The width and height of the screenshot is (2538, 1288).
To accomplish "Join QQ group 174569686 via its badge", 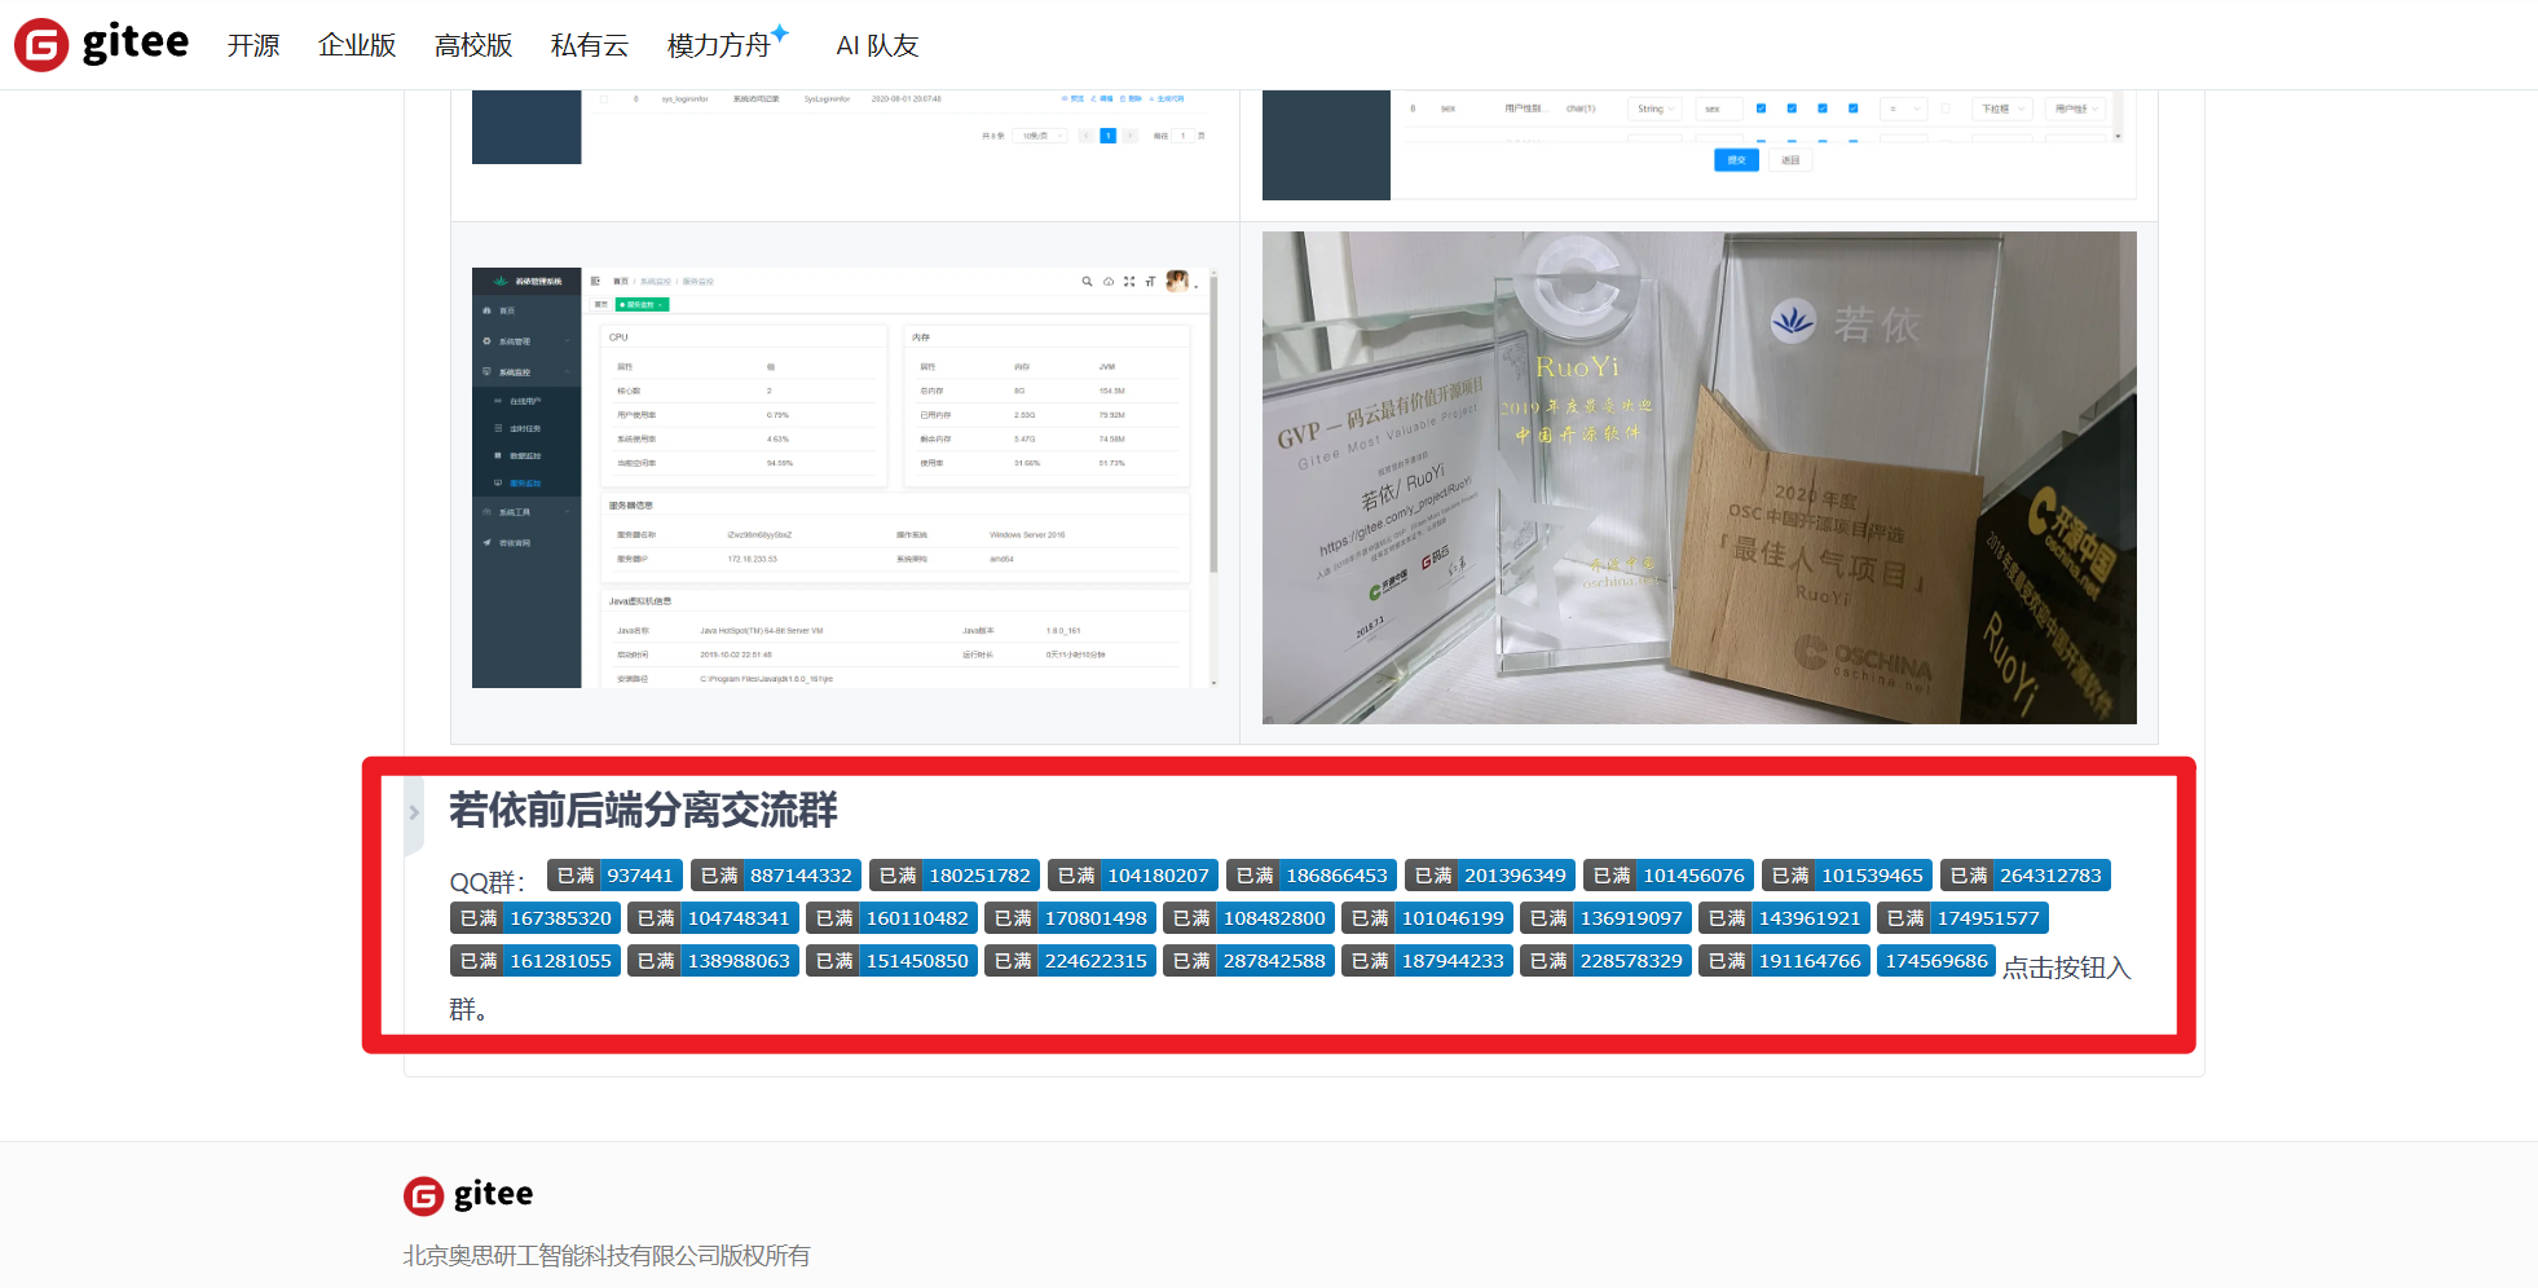I will [x=1935, y=961].
